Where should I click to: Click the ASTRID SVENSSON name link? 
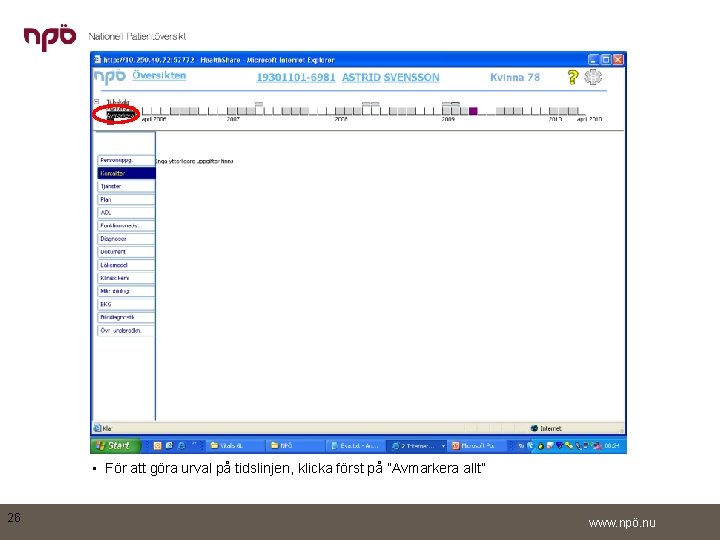pyautogui.click(x=390, y=78)
